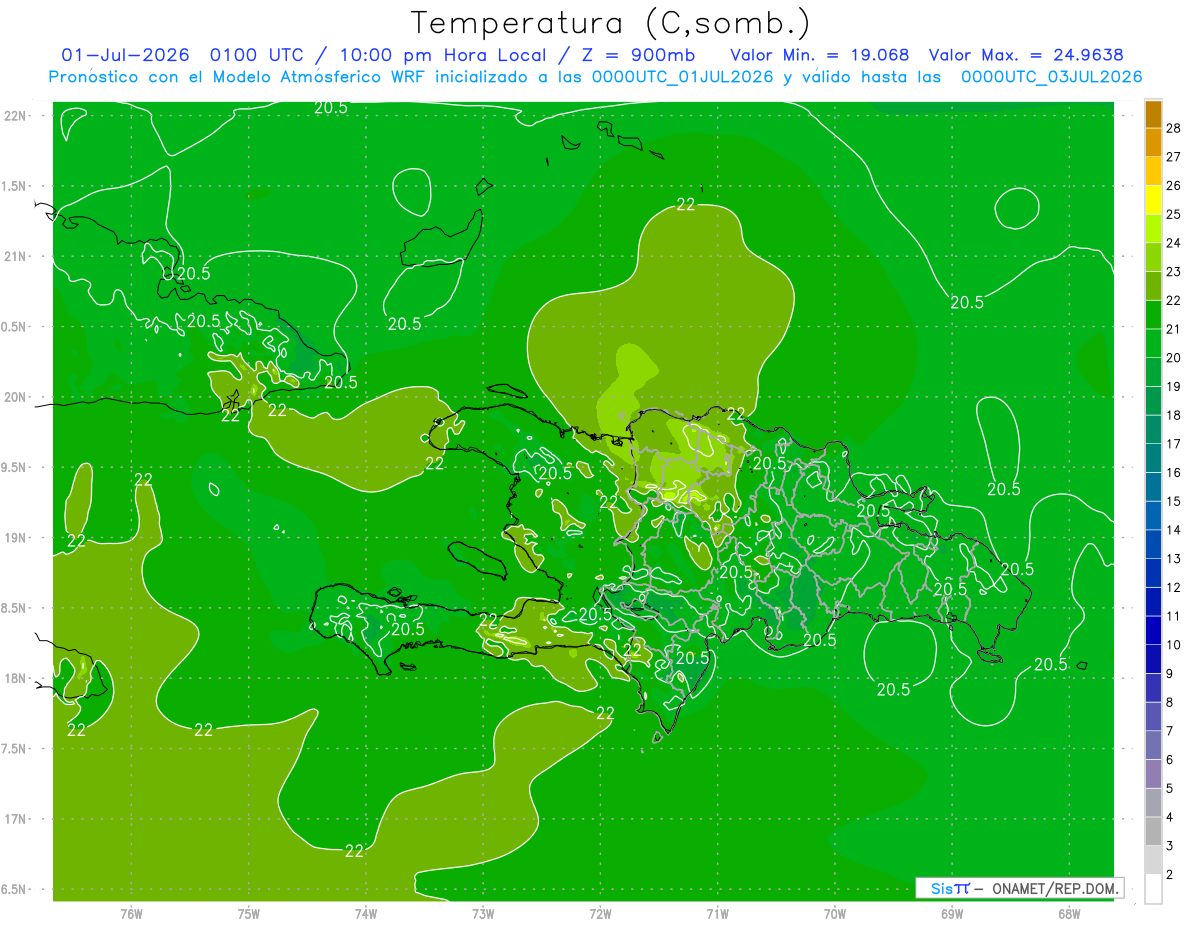1200x927 pixels.
Task: Click the '74W' longitude axis label
Action: (x=366, y=914)
